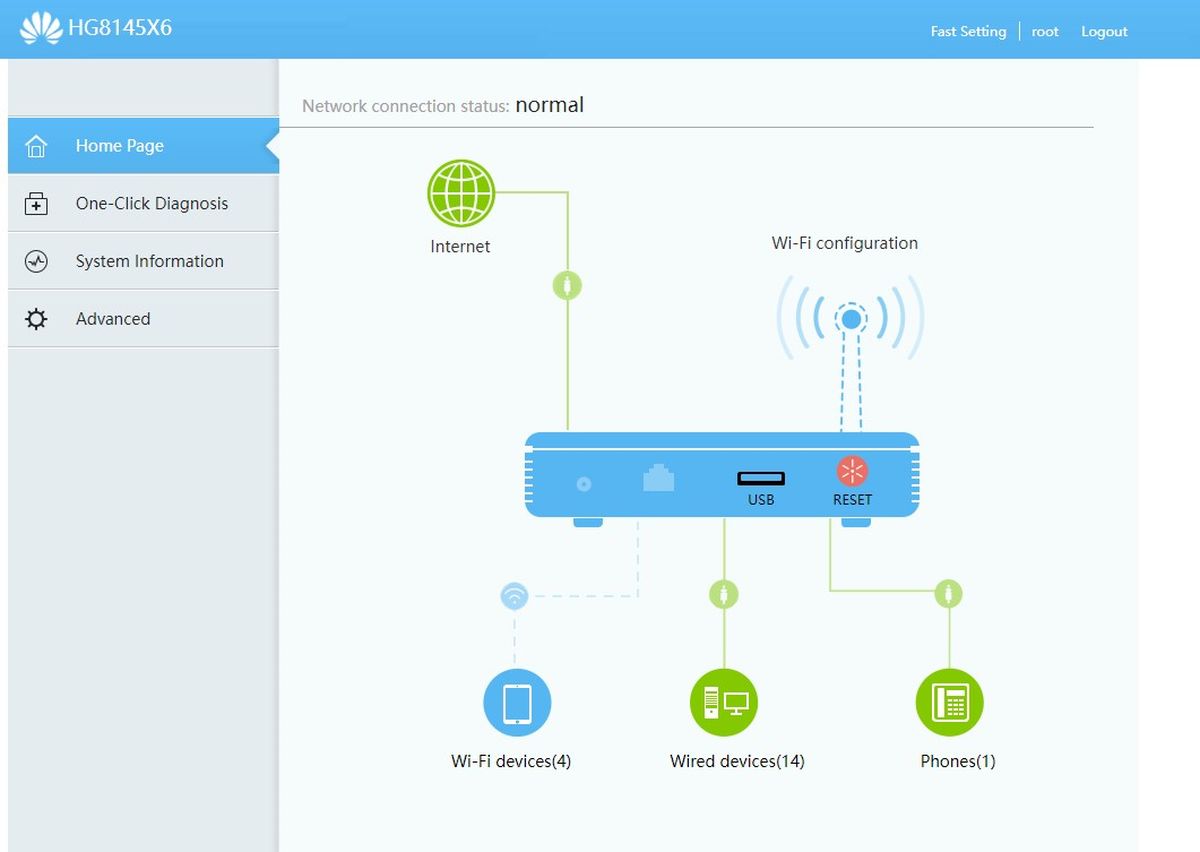Viewport: 1200px width, 852px height.
Task: Click the Ethernet port icon on router
Action: pyautogui.click(x=658, y=479)
